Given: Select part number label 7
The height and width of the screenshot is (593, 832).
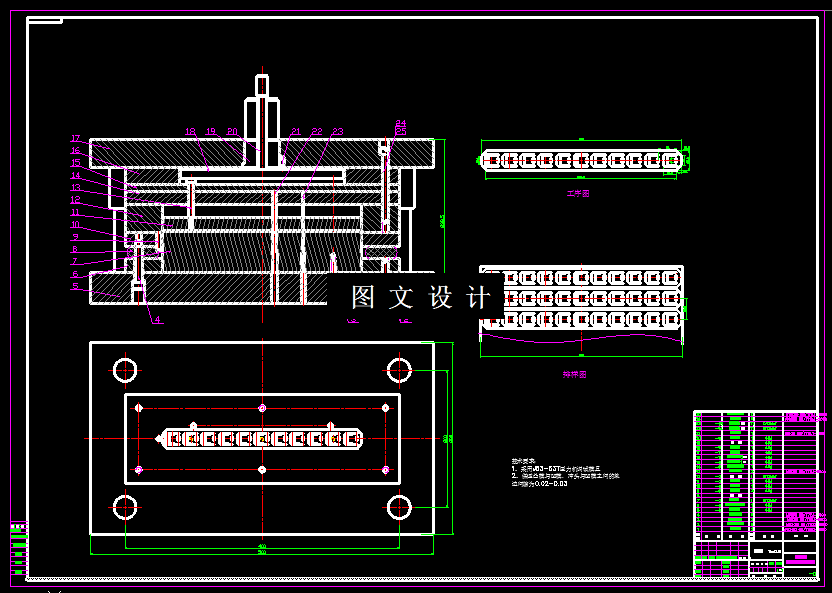Looking at the screenshot, I should (75, 261).
